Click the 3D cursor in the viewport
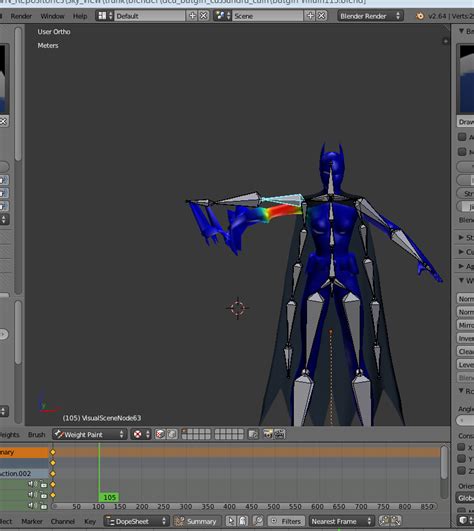Image resolution: width=474 pixels, height=531 pixels. 238,308
